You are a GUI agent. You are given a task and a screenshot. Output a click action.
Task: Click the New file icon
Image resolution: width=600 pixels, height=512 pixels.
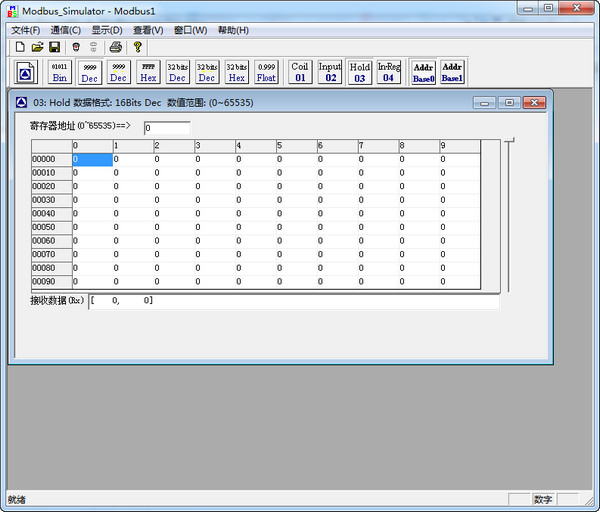pyautogui.click(x=19, y=47)
